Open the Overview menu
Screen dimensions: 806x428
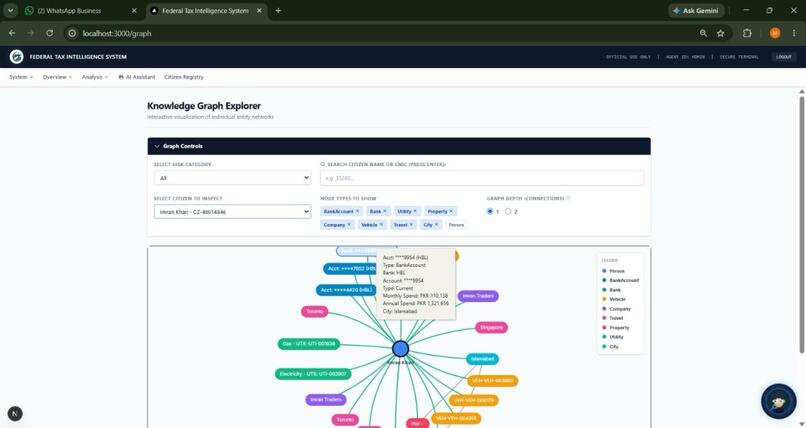click(x=57, y=77)
